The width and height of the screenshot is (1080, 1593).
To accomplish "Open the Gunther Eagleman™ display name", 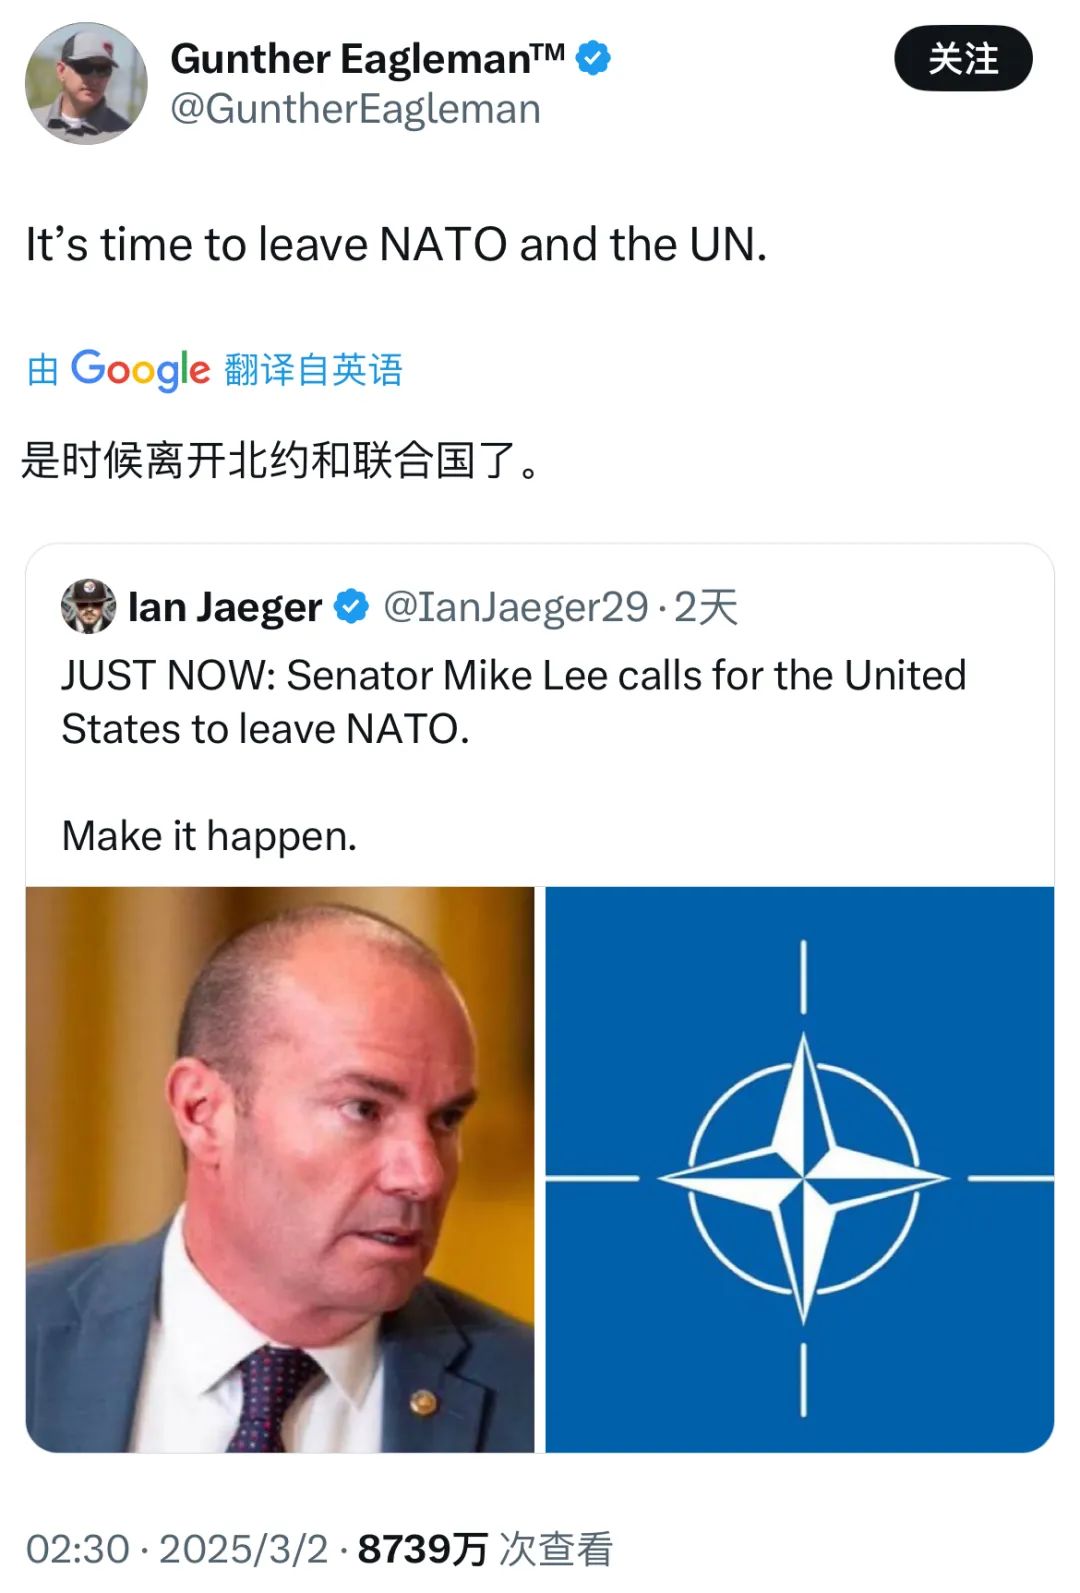I will (x=367, y=59).
